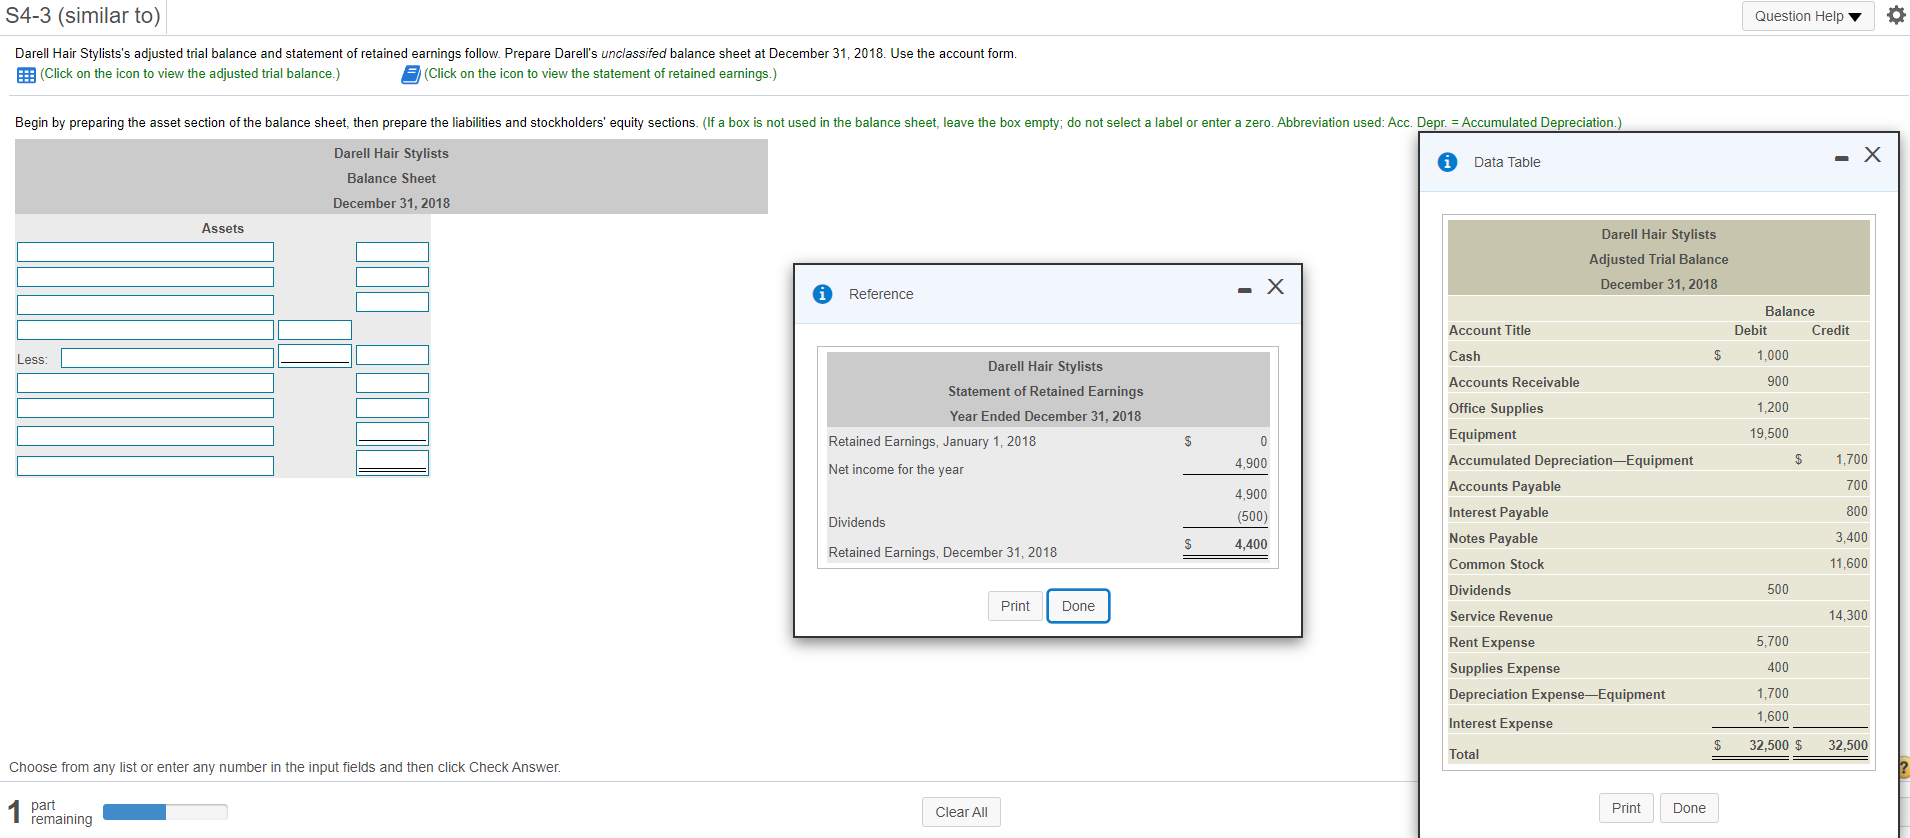Click the Total row in Data Table
The height and width of the screenshot is (838, 1910).
tap(1658, 750)
